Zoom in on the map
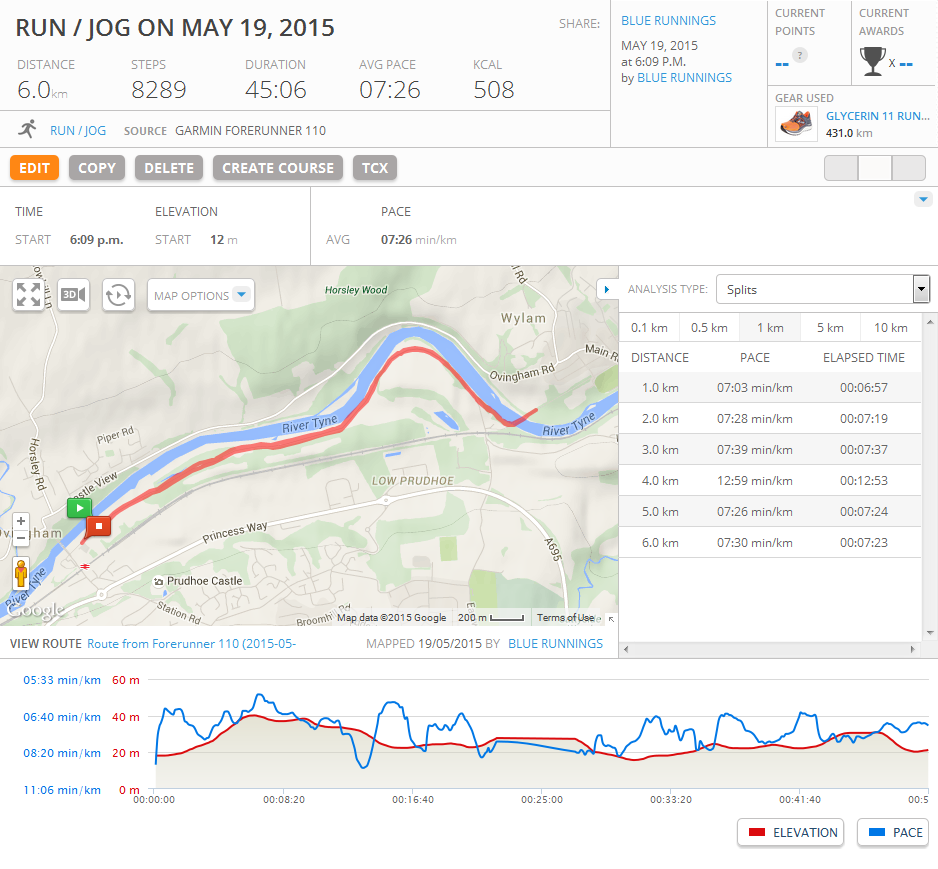 coord(21,521)
